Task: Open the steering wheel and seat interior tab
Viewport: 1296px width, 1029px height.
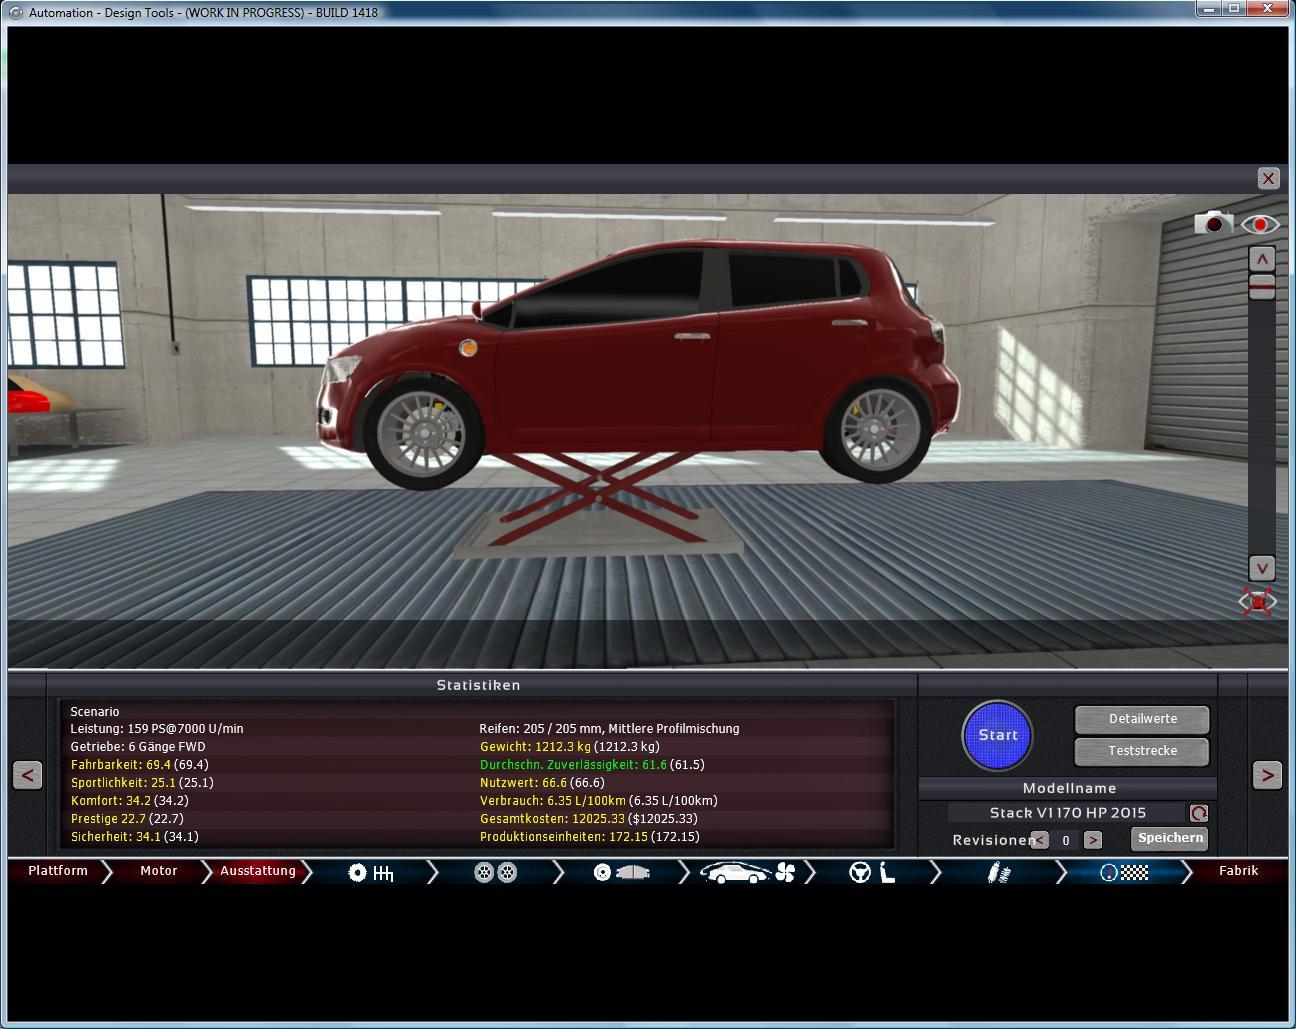Action: click(x=871, y=873)
